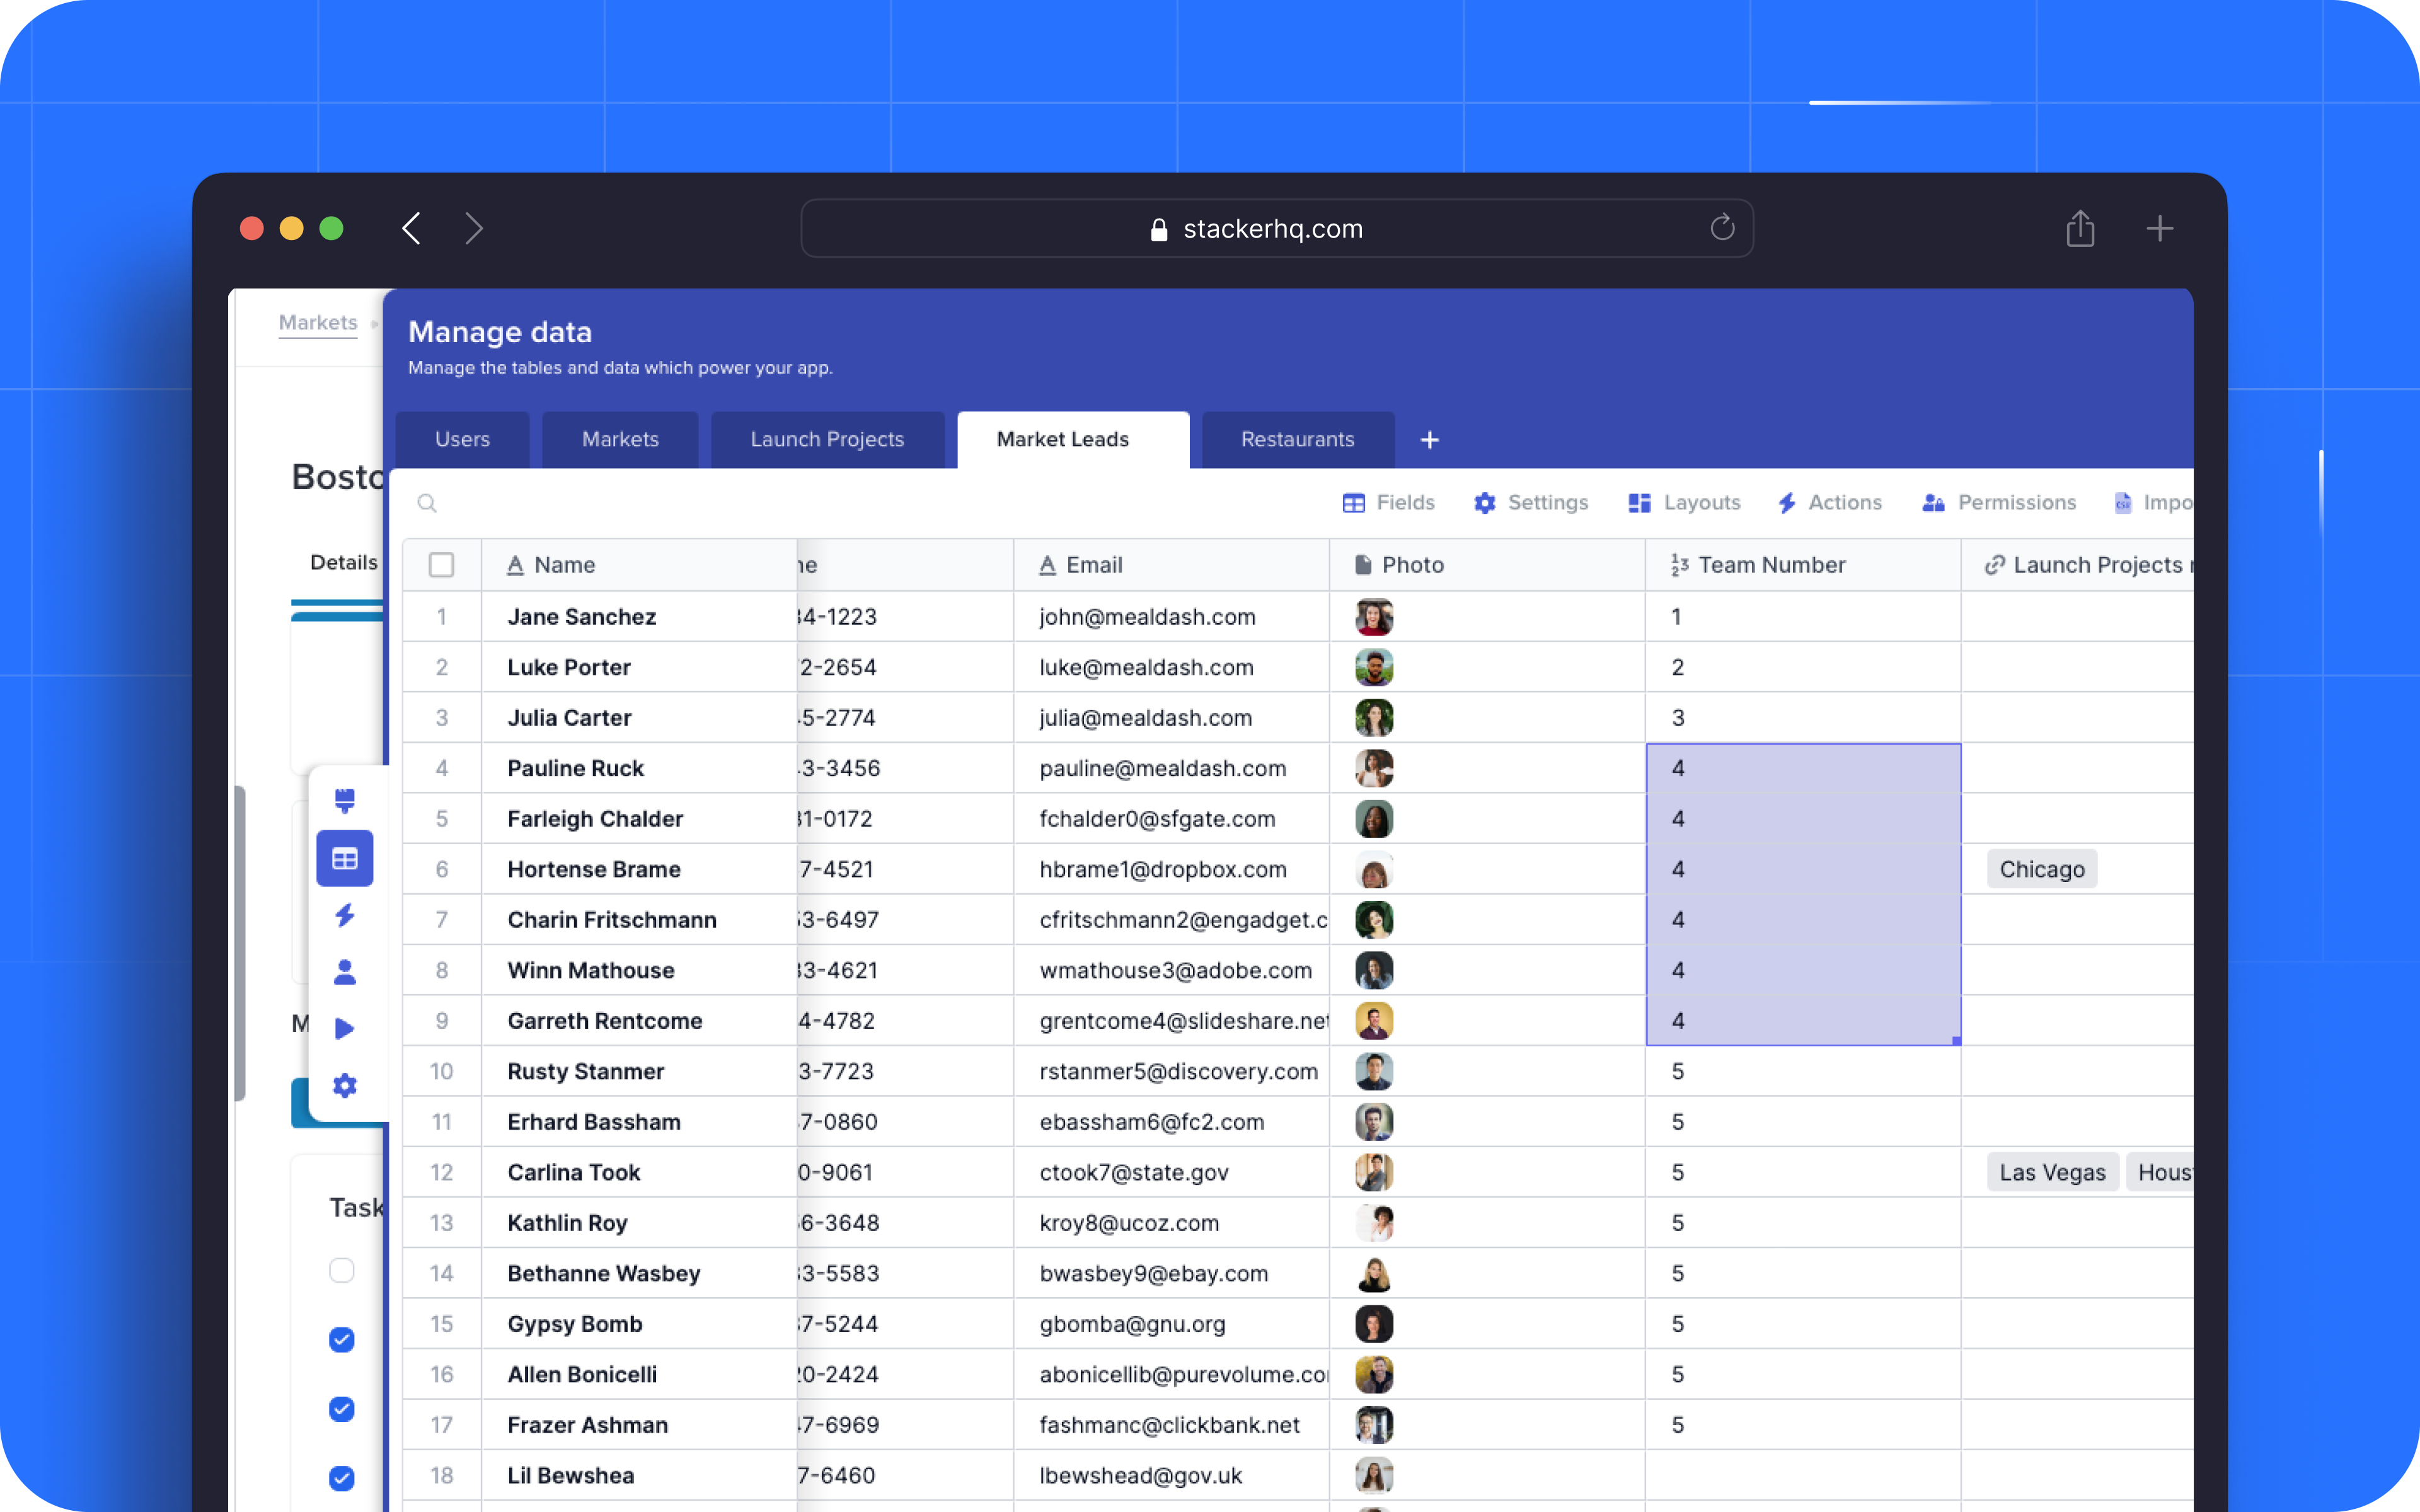Click the Team Number column header
This screenshot has width=2420, height=1512.
1803,565
